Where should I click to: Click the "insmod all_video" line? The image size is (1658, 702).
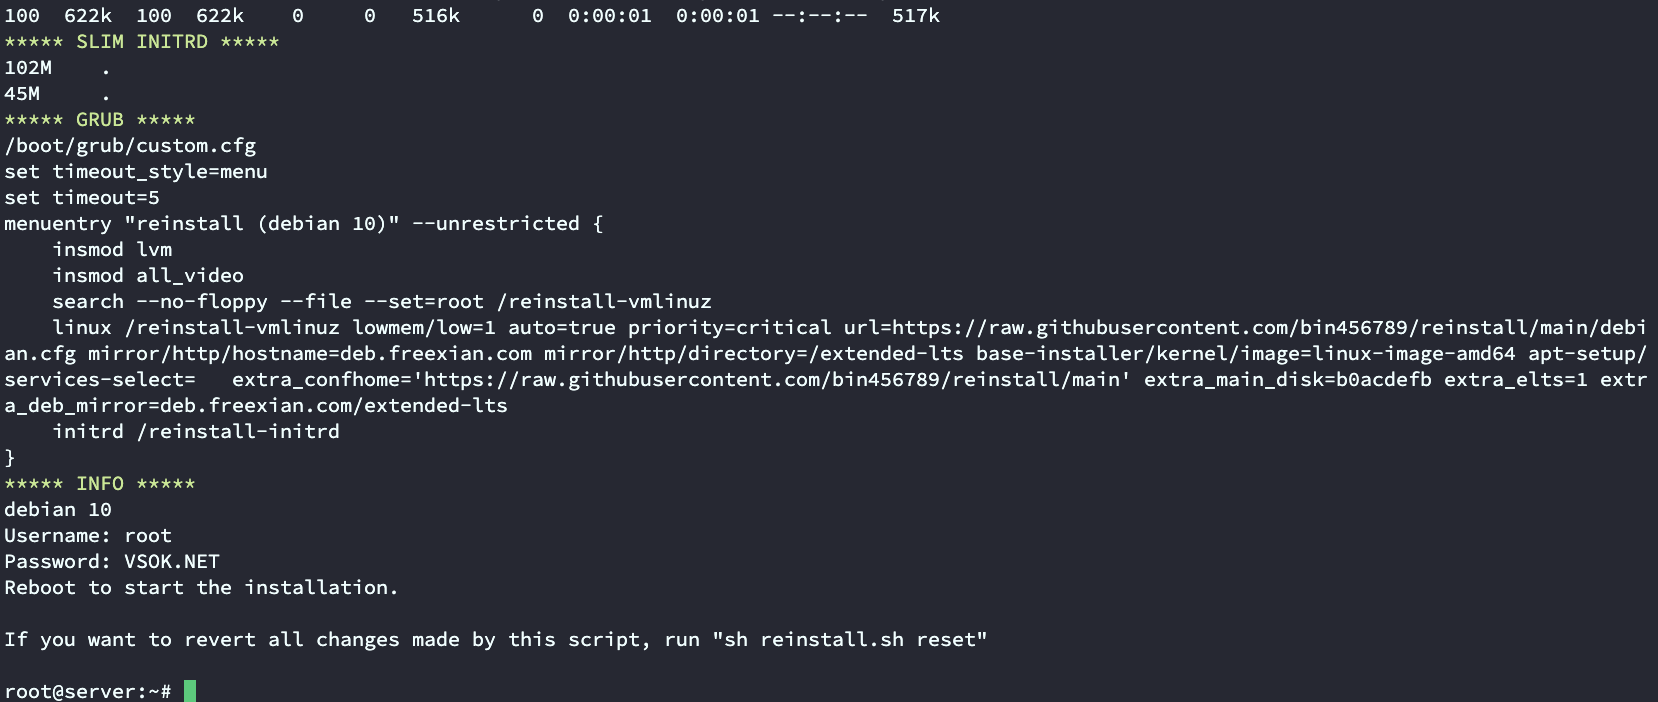[148, 276]
